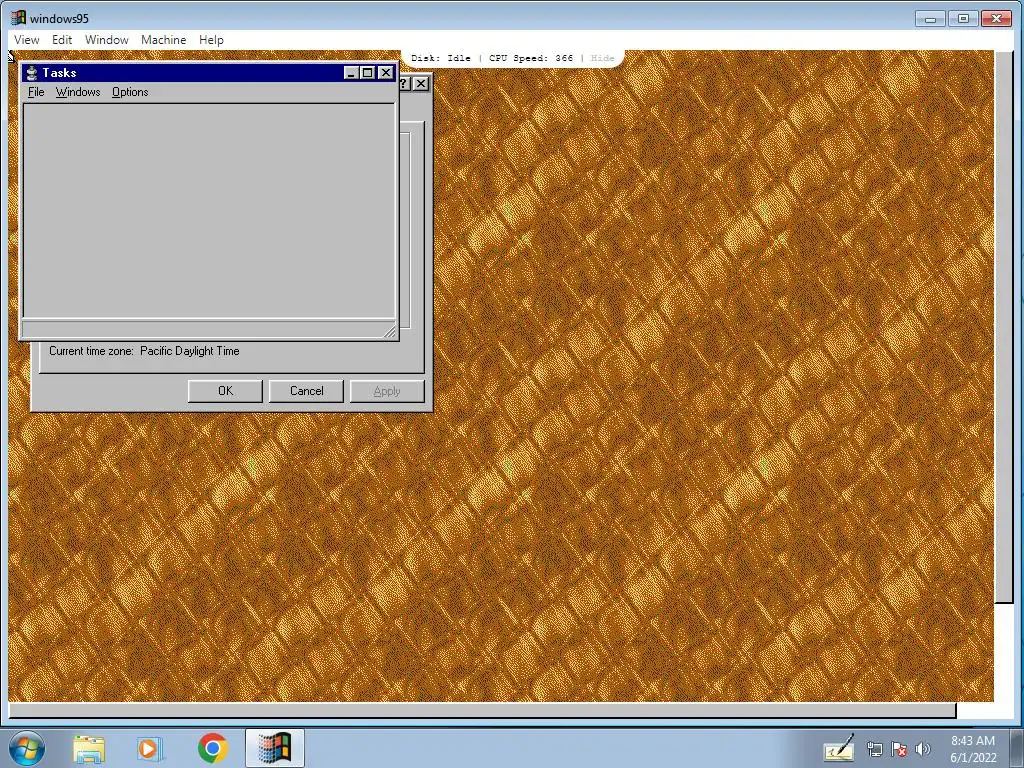1024x768 pixels.
Task: Open the Window menu of windows95 emulator
Action: pyautogui.click(x=106, y=40)
